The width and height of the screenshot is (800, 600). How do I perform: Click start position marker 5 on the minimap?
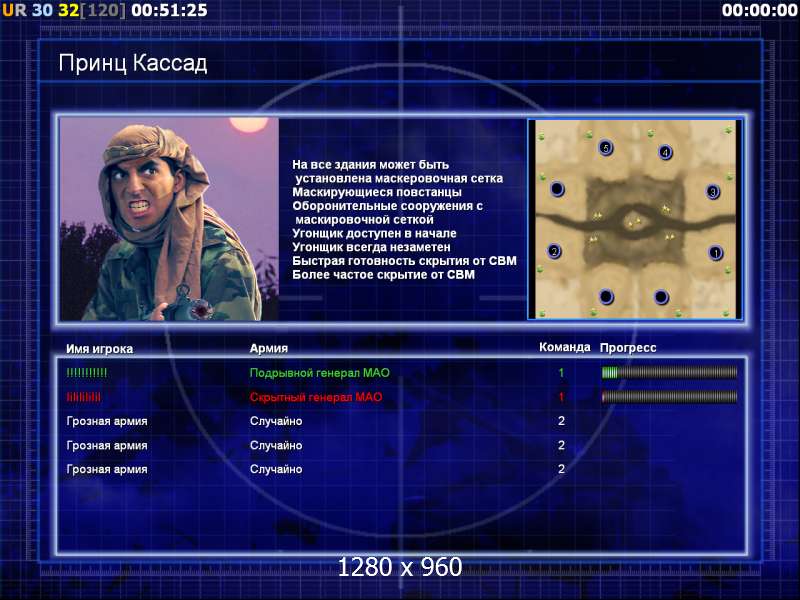tap(606, 148)
